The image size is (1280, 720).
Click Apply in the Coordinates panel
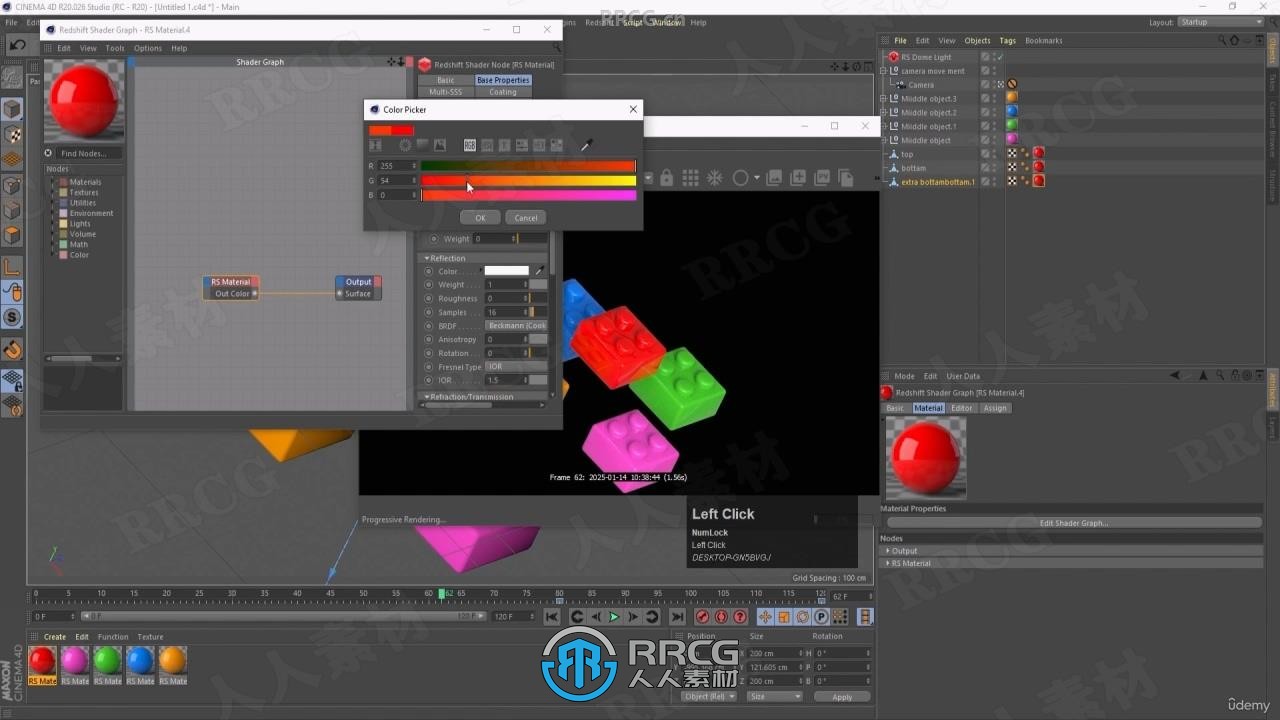coord(842,697)
